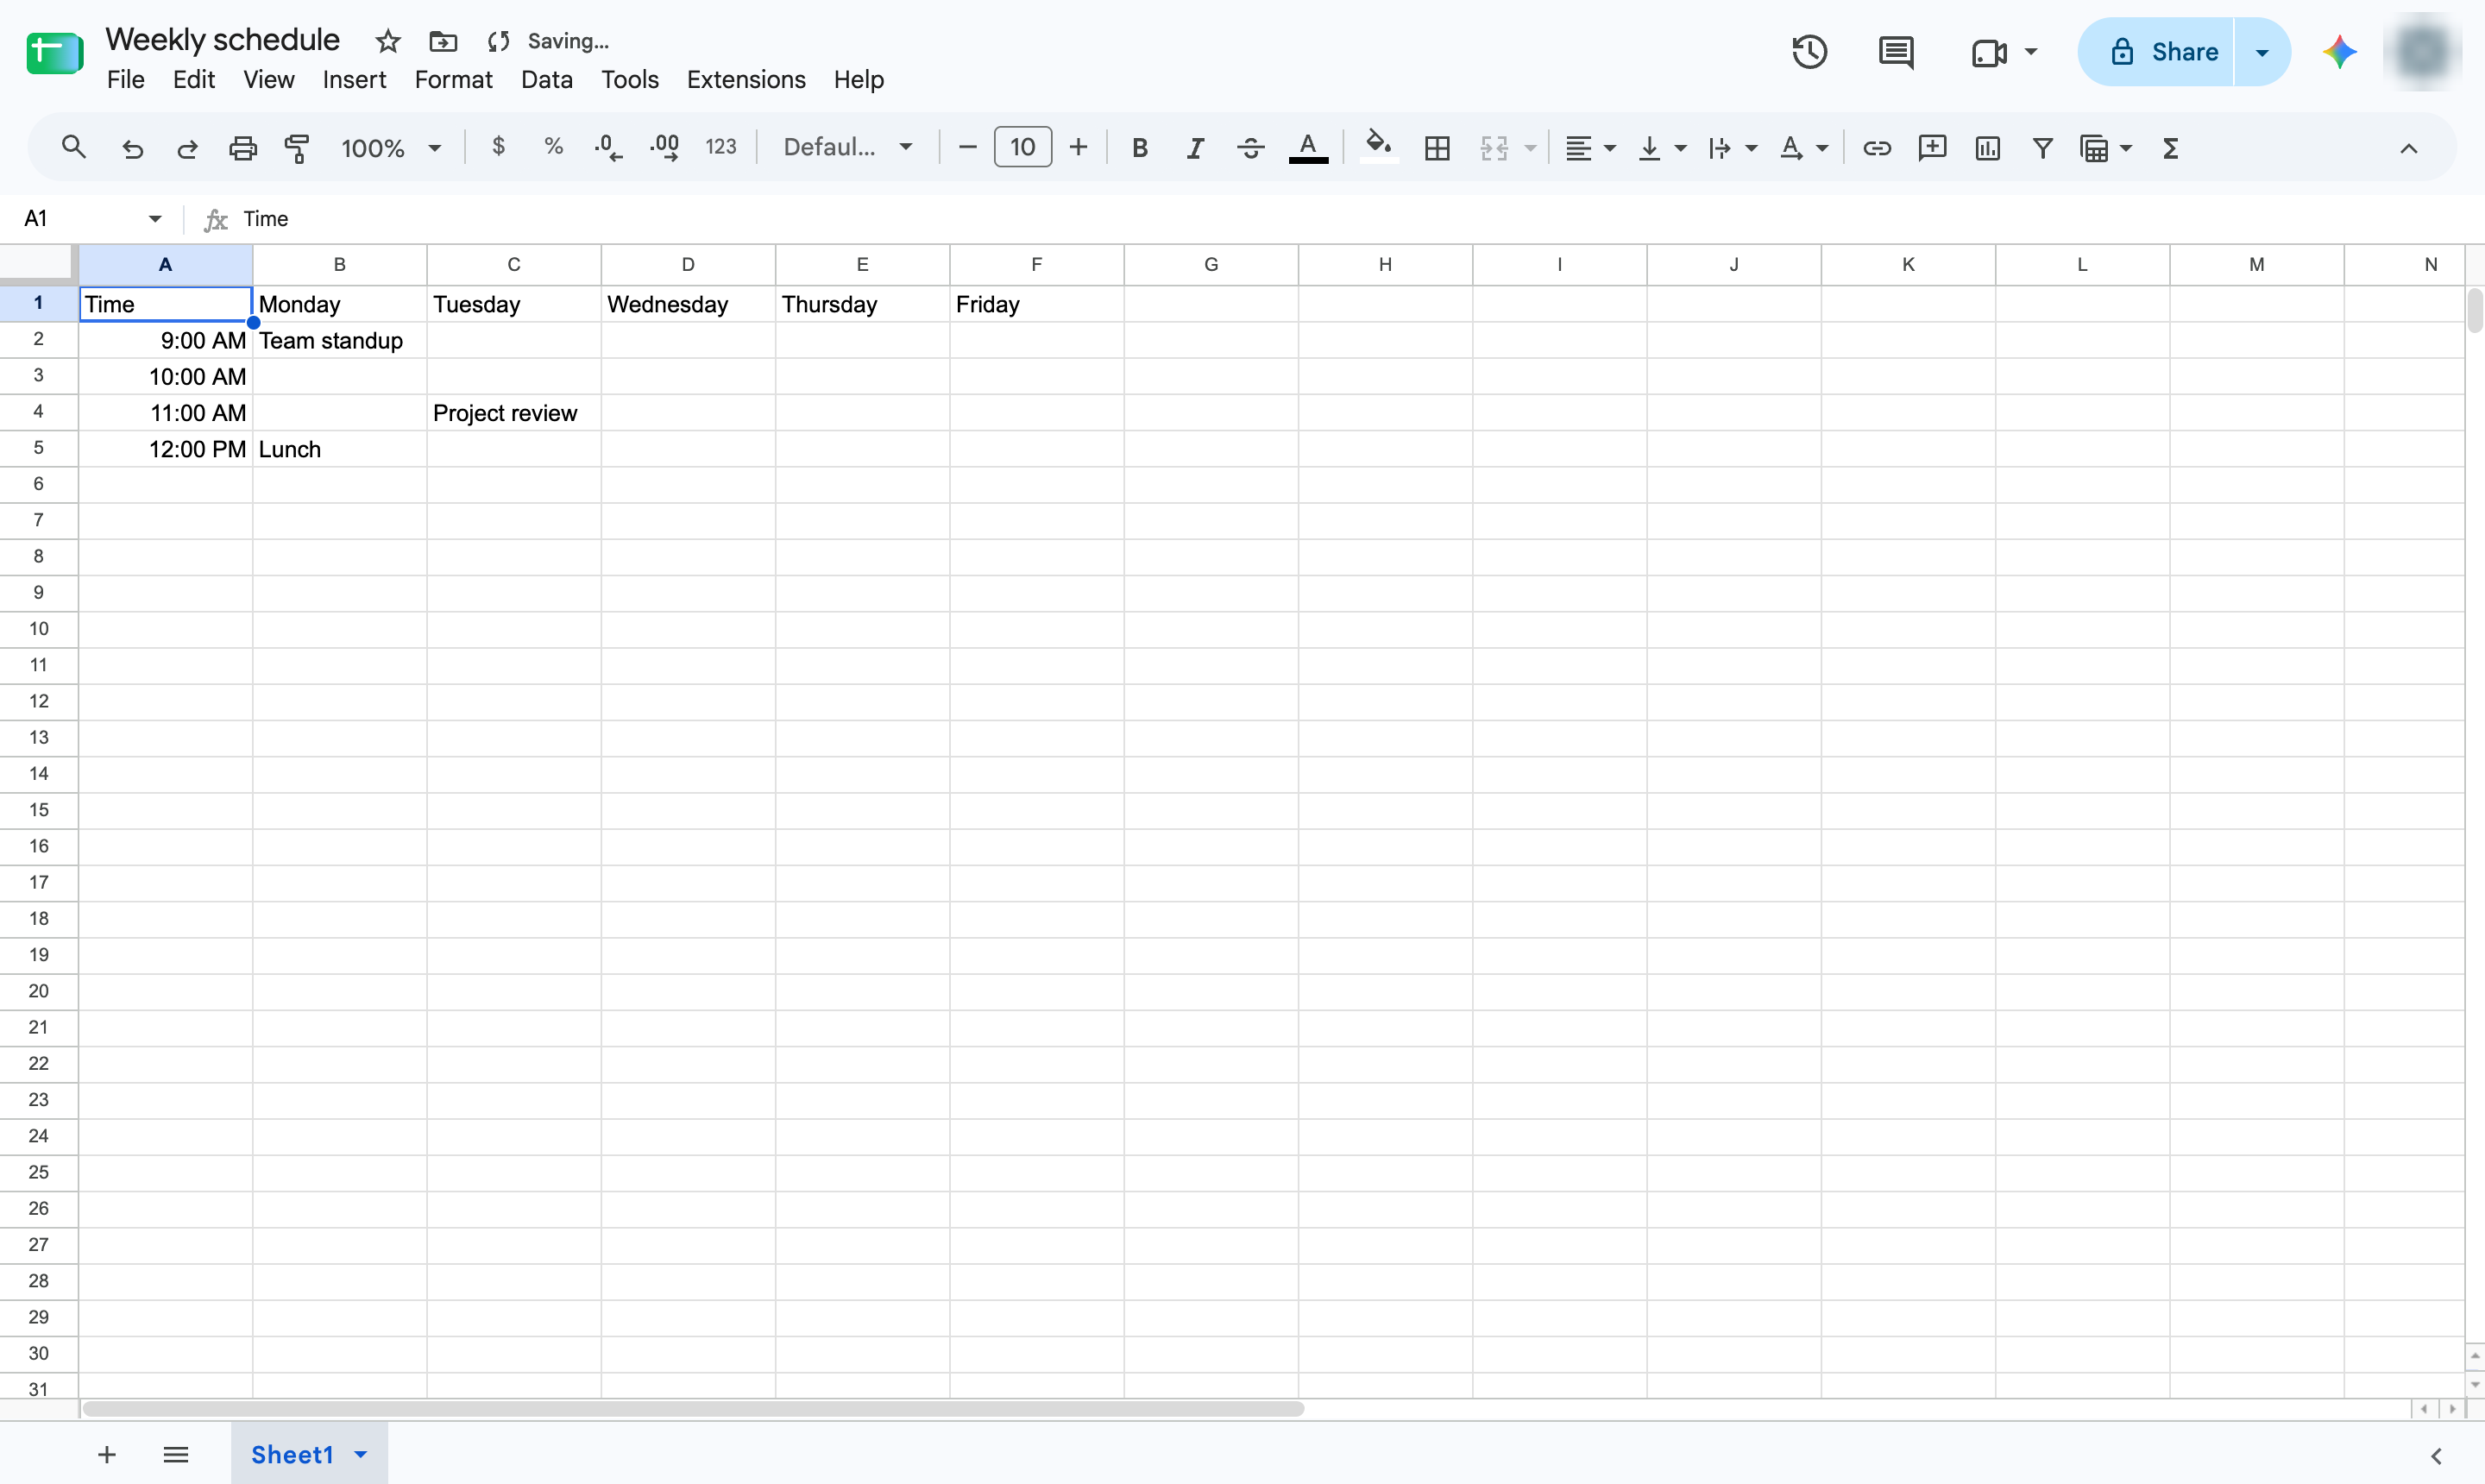Open the View menu

(x=268, y=79)
